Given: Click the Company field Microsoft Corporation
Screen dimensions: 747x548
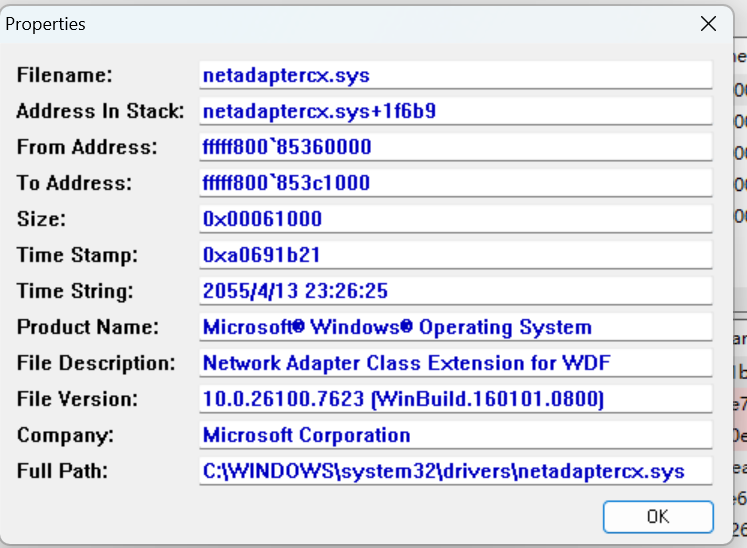Looking at the screenshot, I should 455,435.
